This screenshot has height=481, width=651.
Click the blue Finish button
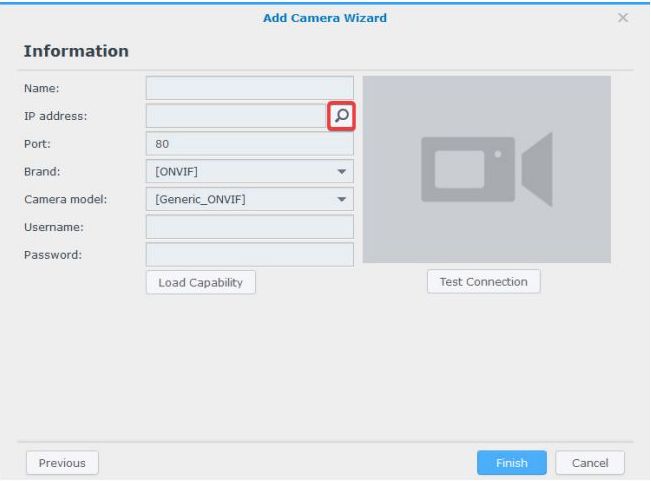510,463
